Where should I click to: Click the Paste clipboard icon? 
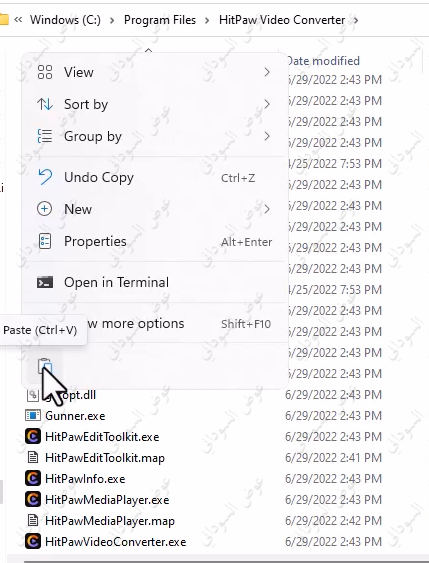[x=45, y=367]
